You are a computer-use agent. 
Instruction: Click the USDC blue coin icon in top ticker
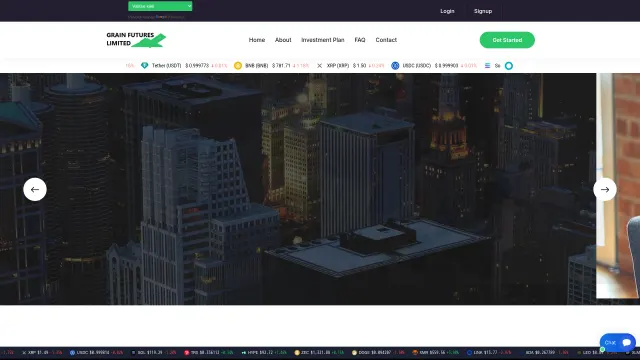coord(395,66)
